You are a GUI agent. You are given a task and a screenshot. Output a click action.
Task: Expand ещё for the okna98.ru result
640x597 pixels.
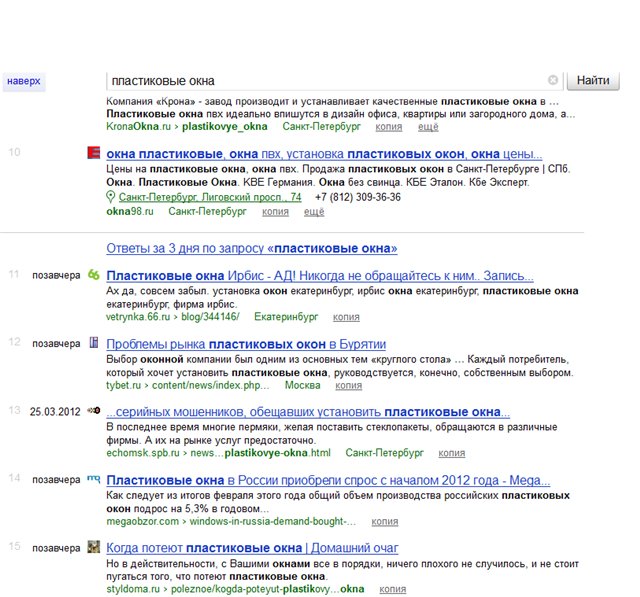click(x=314, y=212)
